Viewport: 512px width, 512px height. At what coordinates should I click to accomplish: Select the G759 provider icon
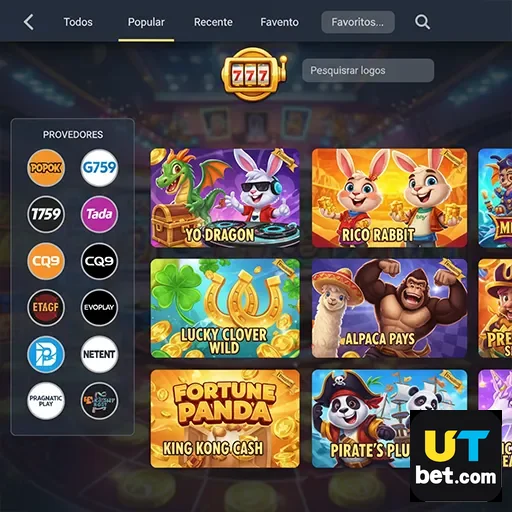pyautogui.click(x=99, y=168)
